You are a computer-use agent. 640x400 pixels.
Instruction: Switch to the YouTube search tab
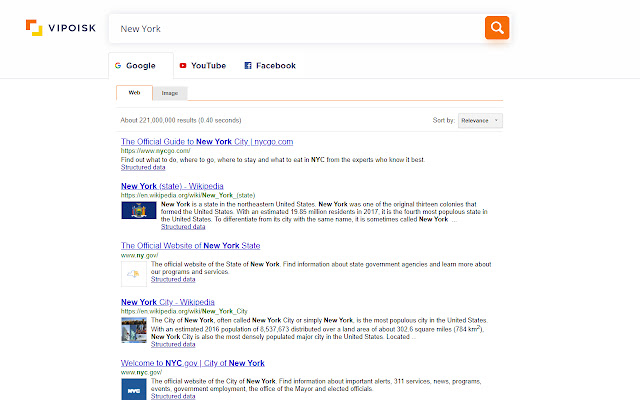point(203,65)
